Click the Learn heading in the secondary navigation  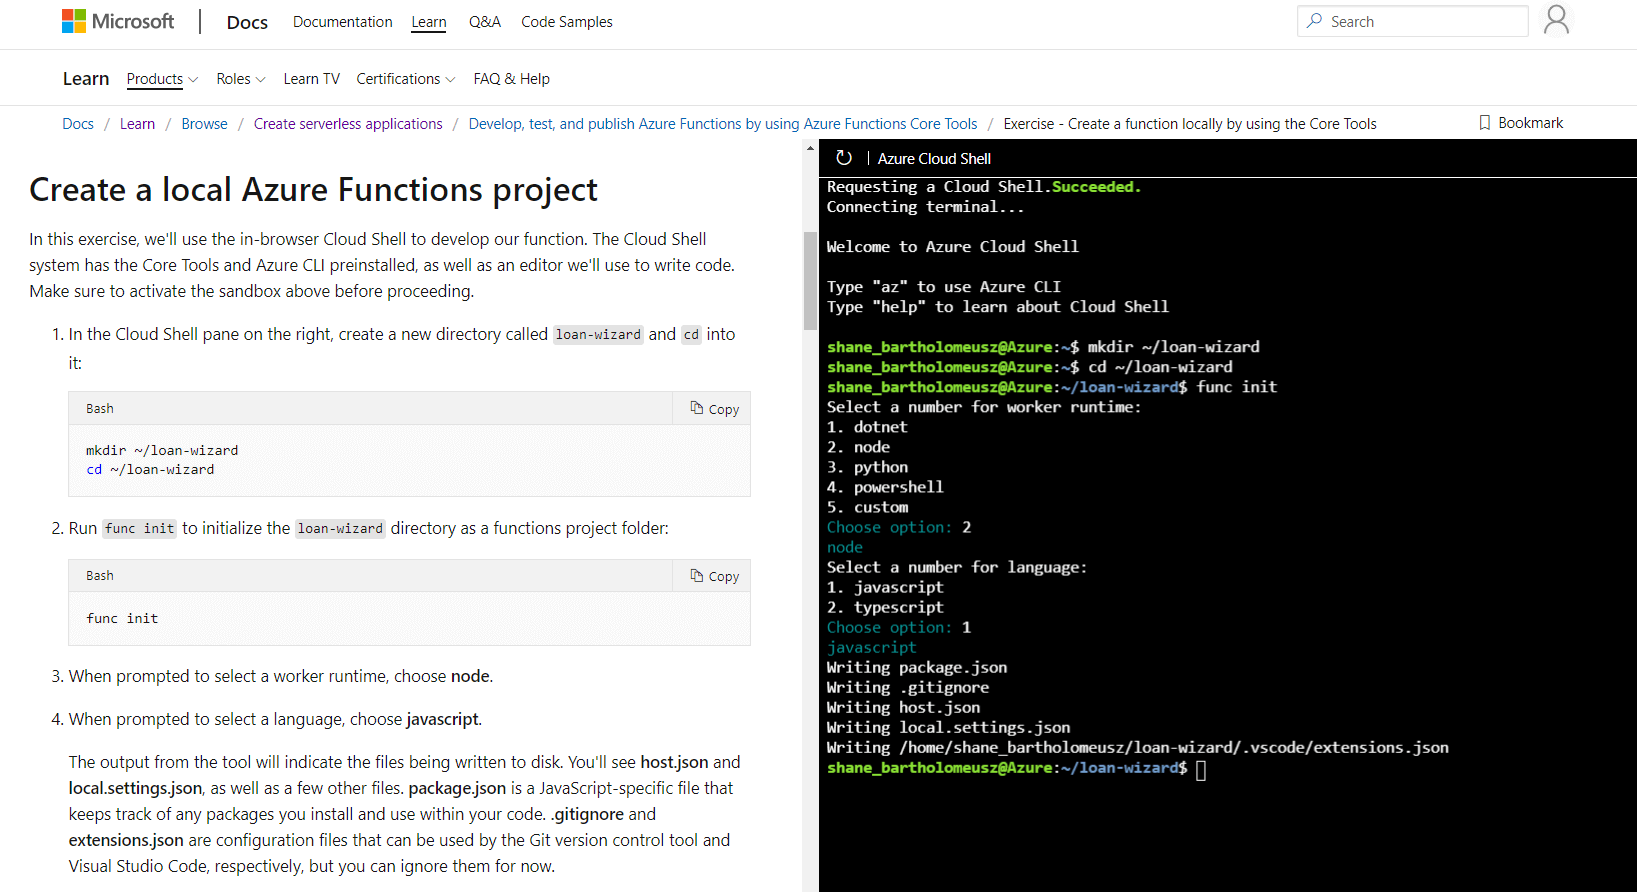pos(86,79)
